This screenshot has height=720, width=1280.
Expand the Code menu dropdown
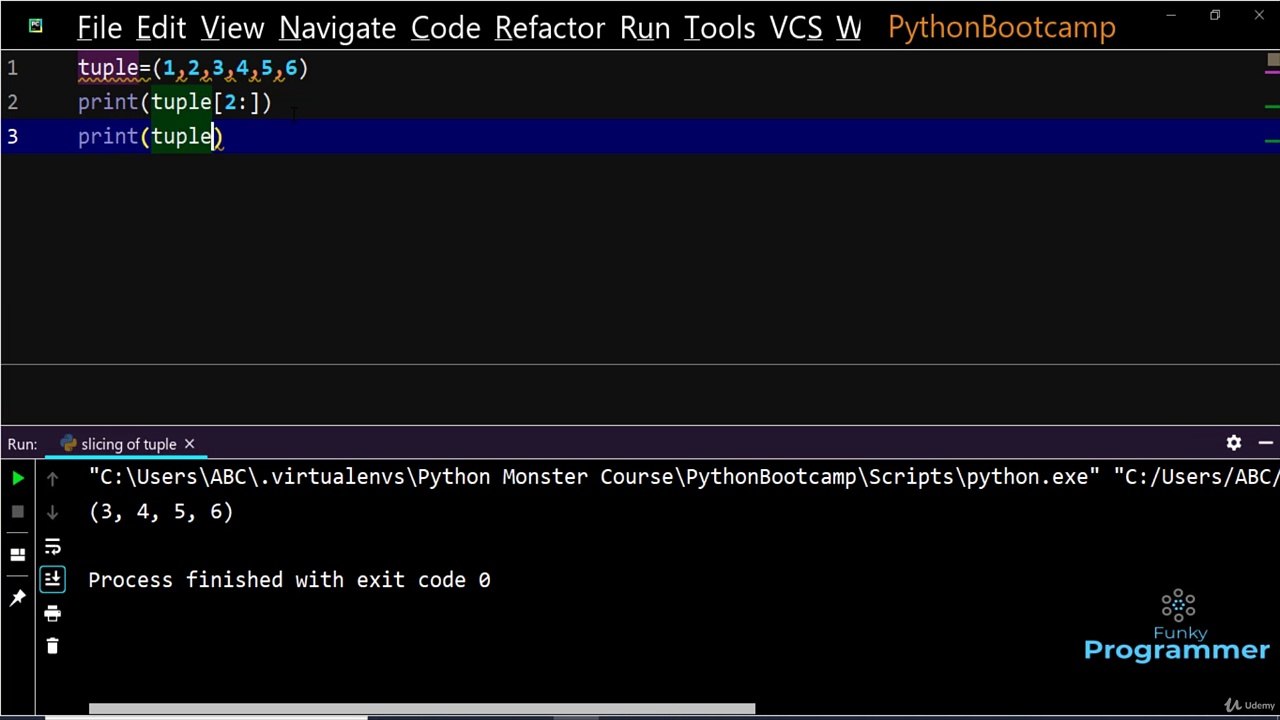445,28
